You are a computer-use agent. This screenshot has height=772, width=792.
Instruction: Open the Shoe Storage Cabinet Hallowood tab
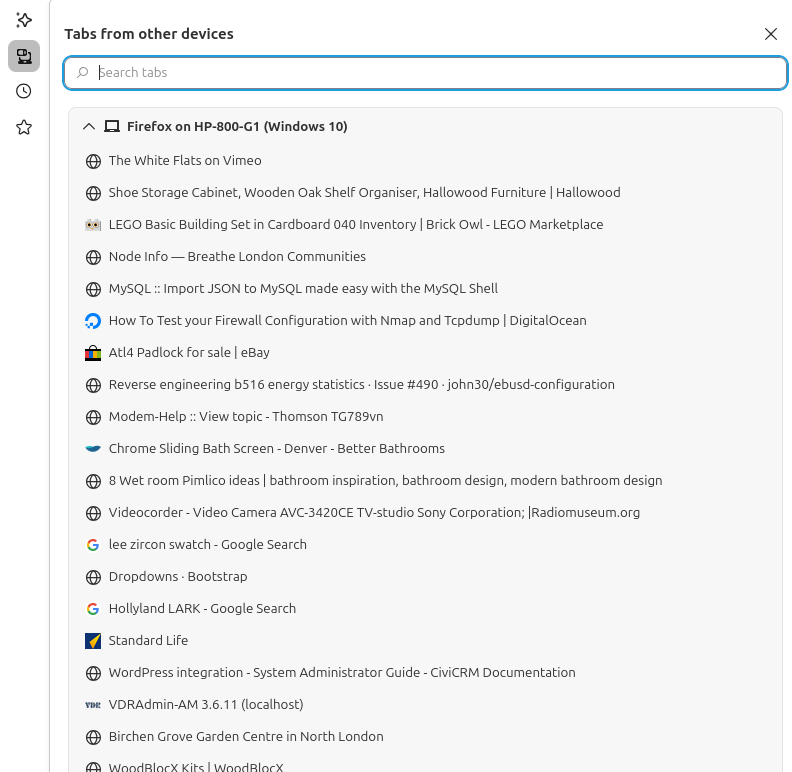[364, 193]
